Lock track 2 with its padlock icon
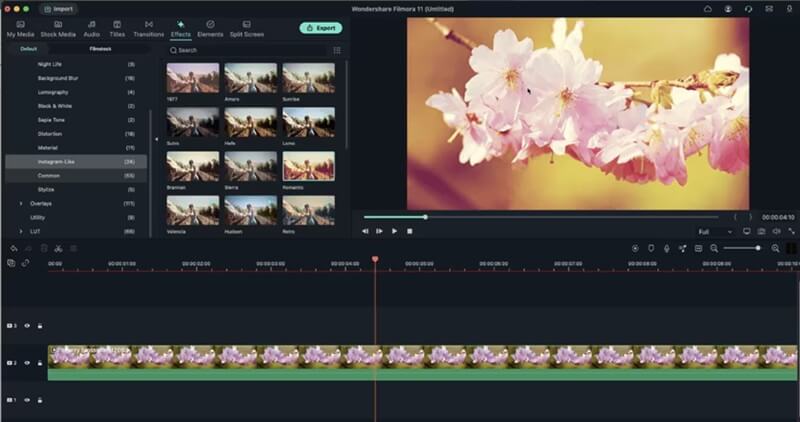The width and height of the screenshot is (800, 422). [x=40, y=363]
